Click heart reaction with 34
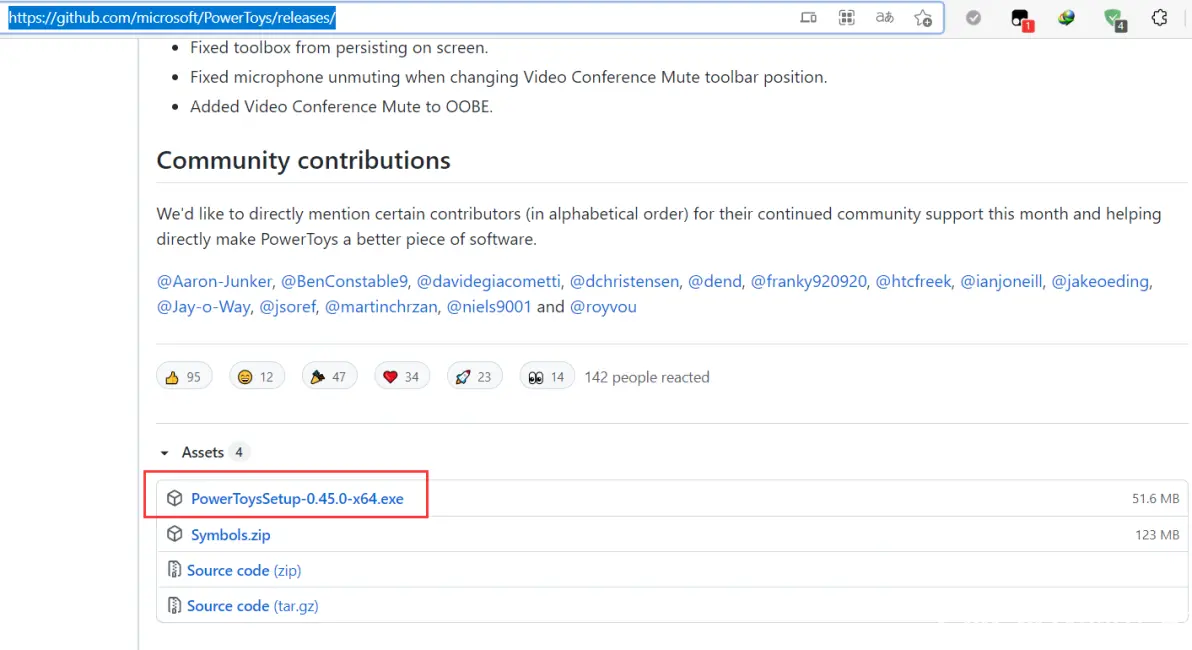Viewport: 1192px width, 650px height. pyautogui.click(x=402, y=376)
